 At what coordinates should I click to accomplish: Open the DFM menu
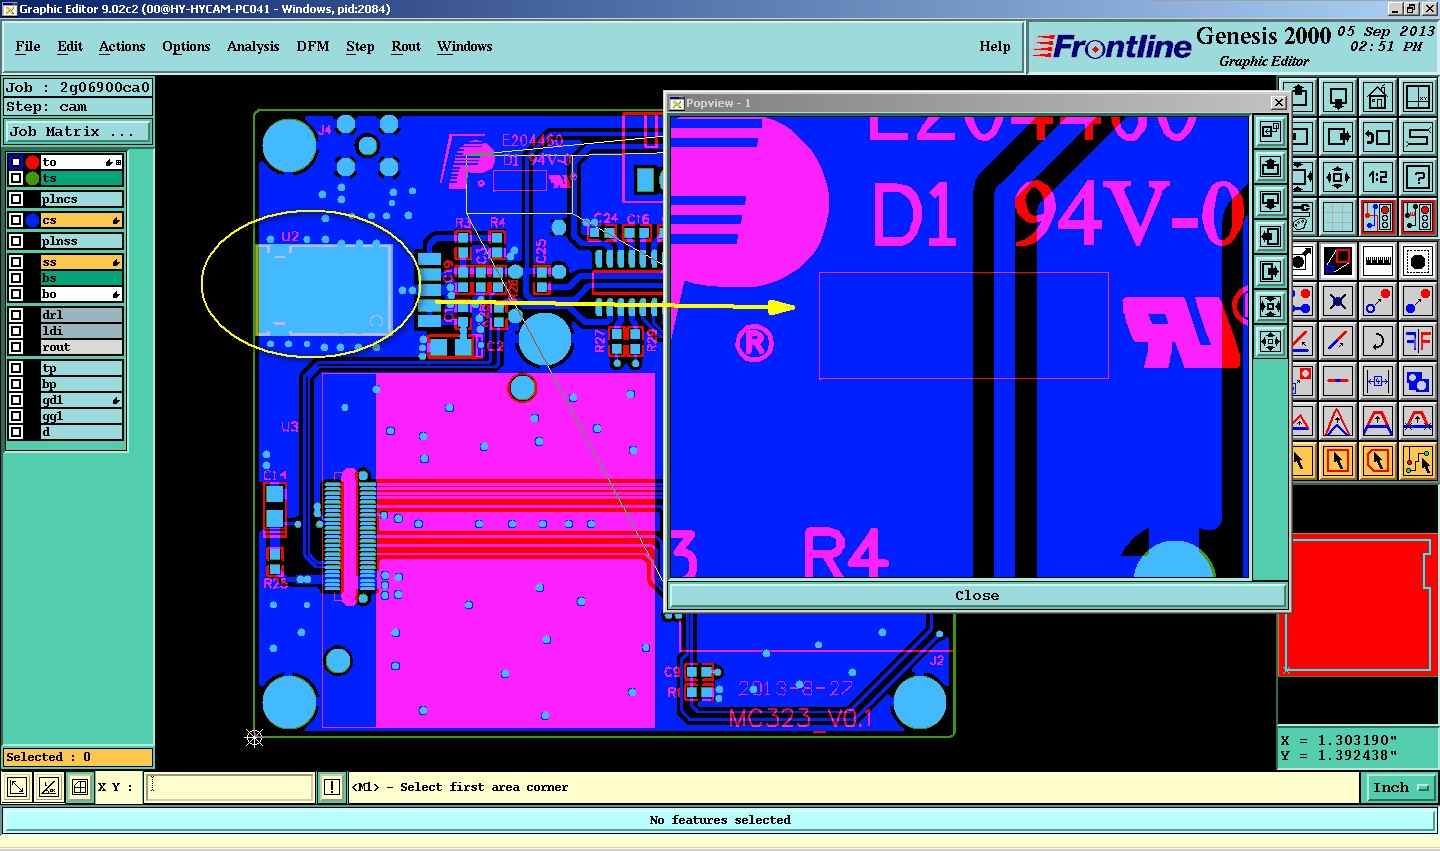pyautogui.click(x=313, y=46)
